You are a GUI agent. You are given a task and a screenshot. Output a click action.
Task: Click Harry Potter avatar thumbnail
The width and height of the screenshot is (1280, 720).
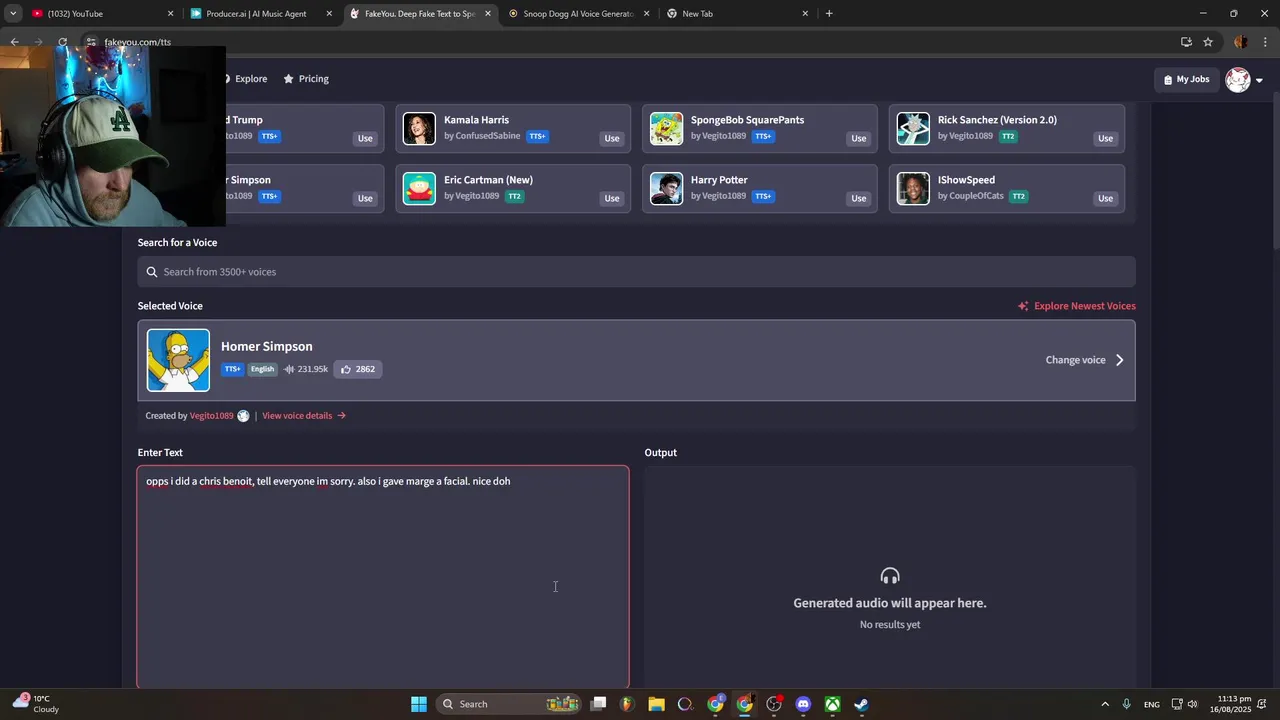[x=666, y=188]
